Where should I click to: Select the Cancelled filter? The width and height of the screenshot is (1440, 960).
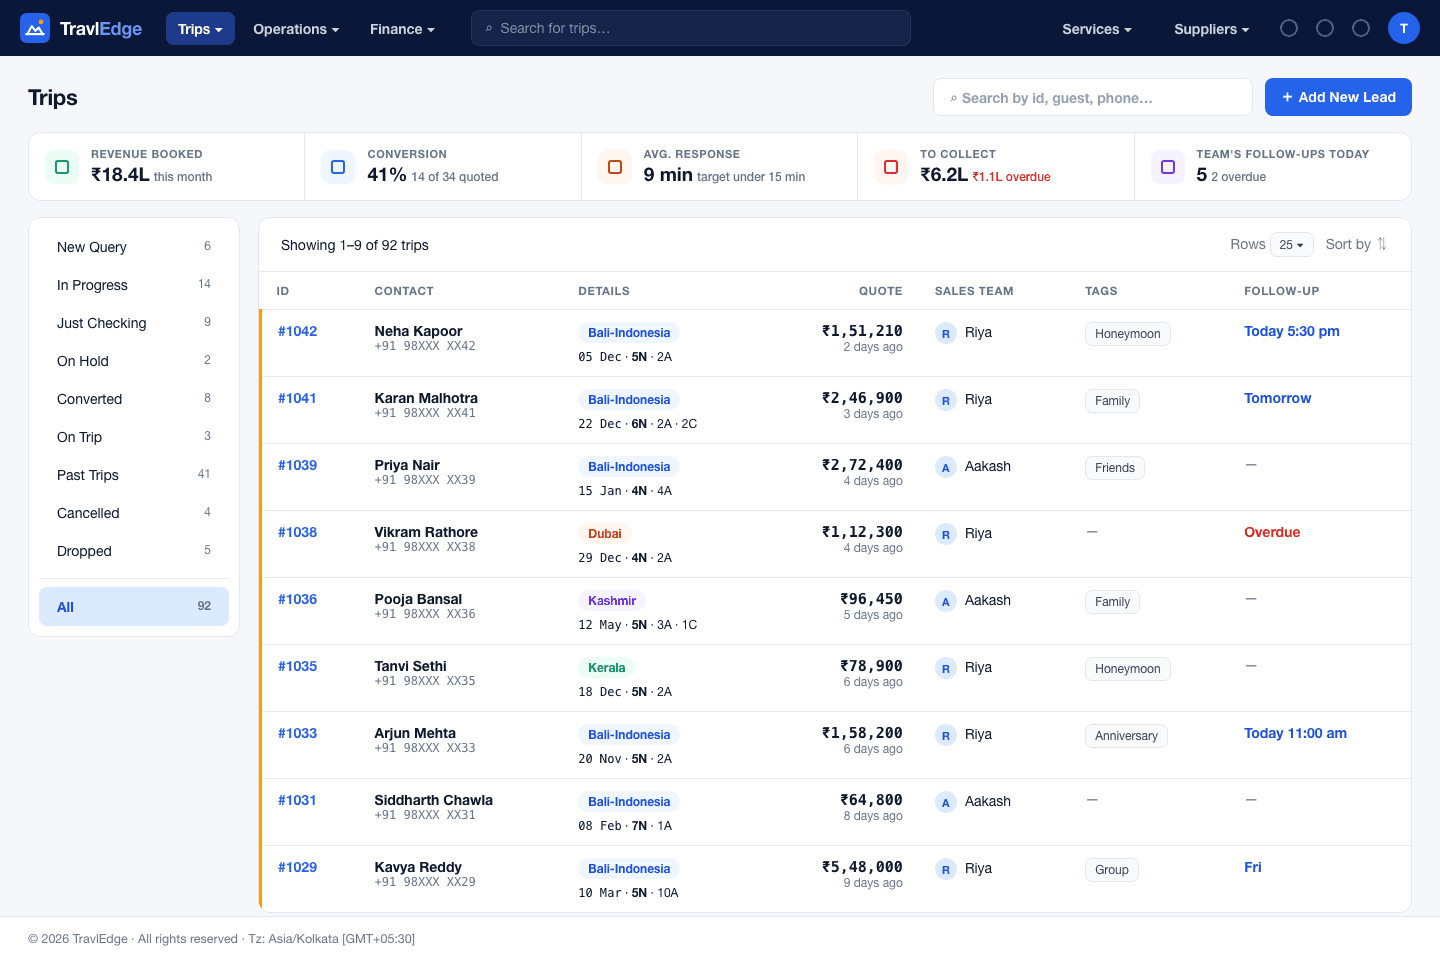134,513
